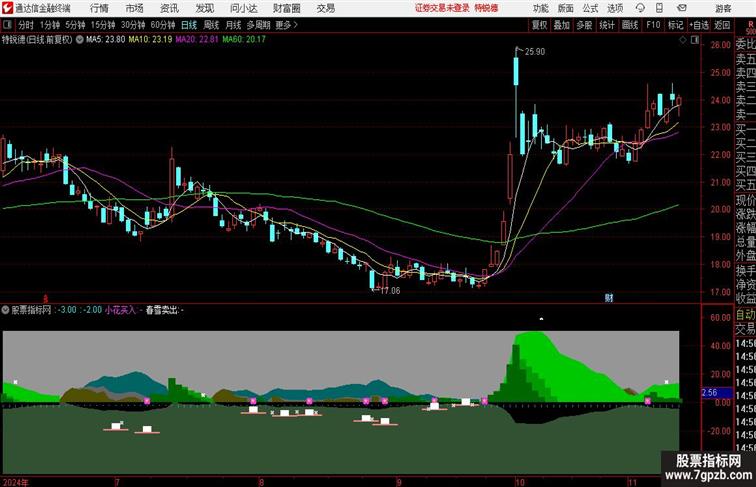Click the 游客 guest account label

[x=723, y=8]
